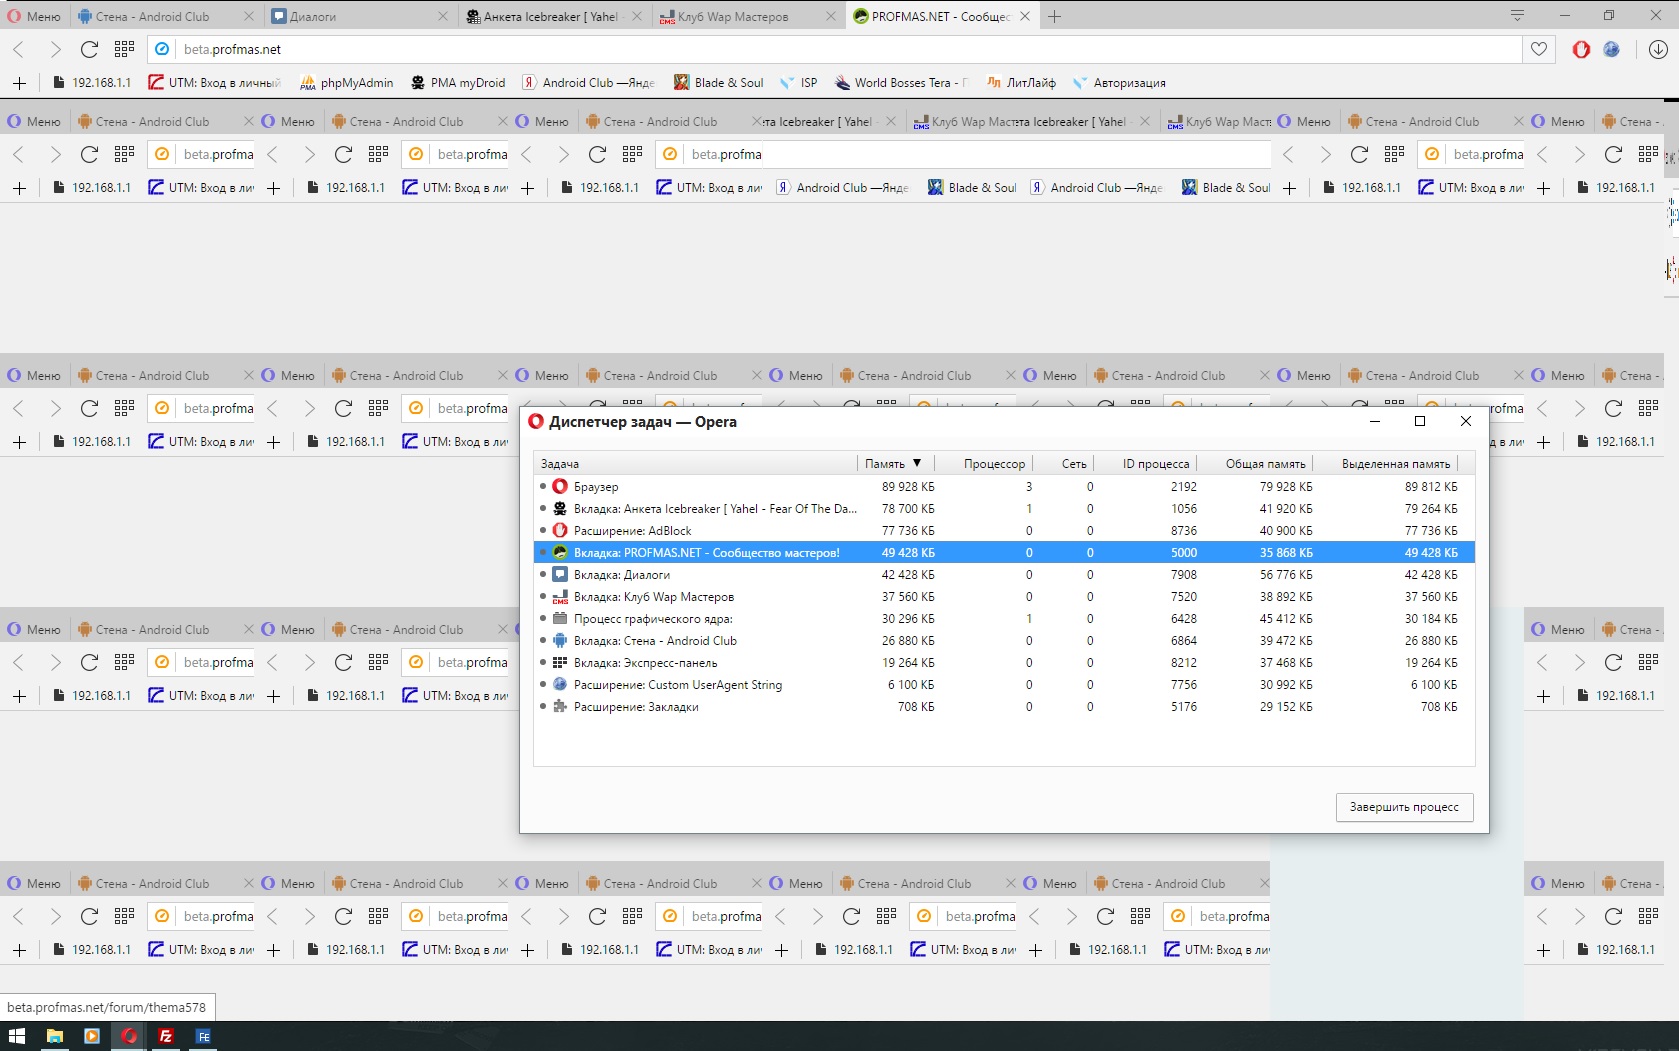
Task: Click the heart bookmark icon in address bar
Action: click(1539, 49)
